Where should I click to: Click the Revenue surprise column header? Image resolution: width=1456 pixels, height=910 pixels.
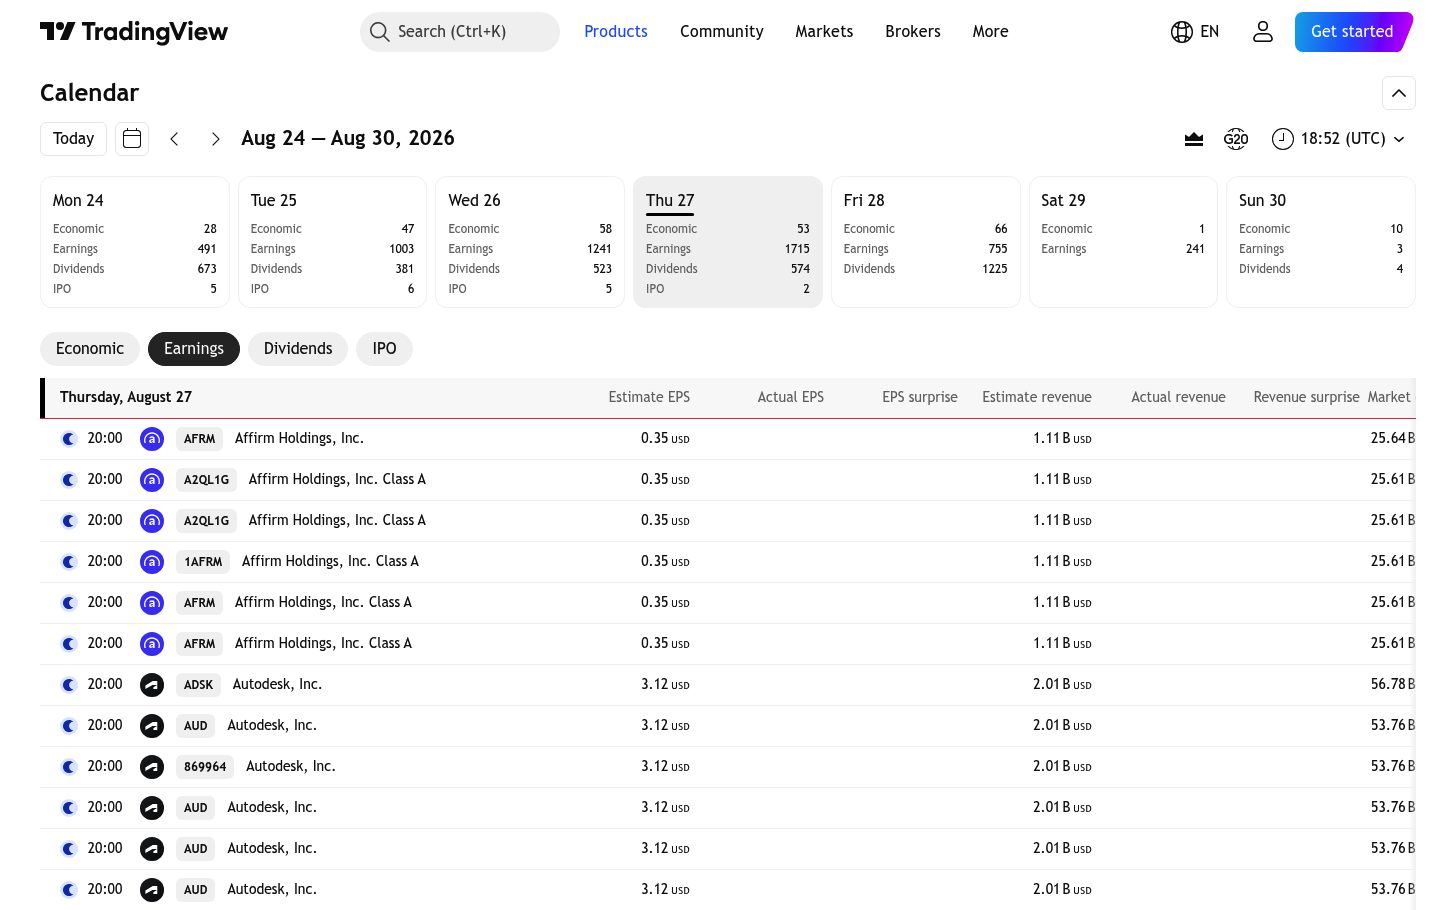pyautogui.click(x=1306, y=397)
